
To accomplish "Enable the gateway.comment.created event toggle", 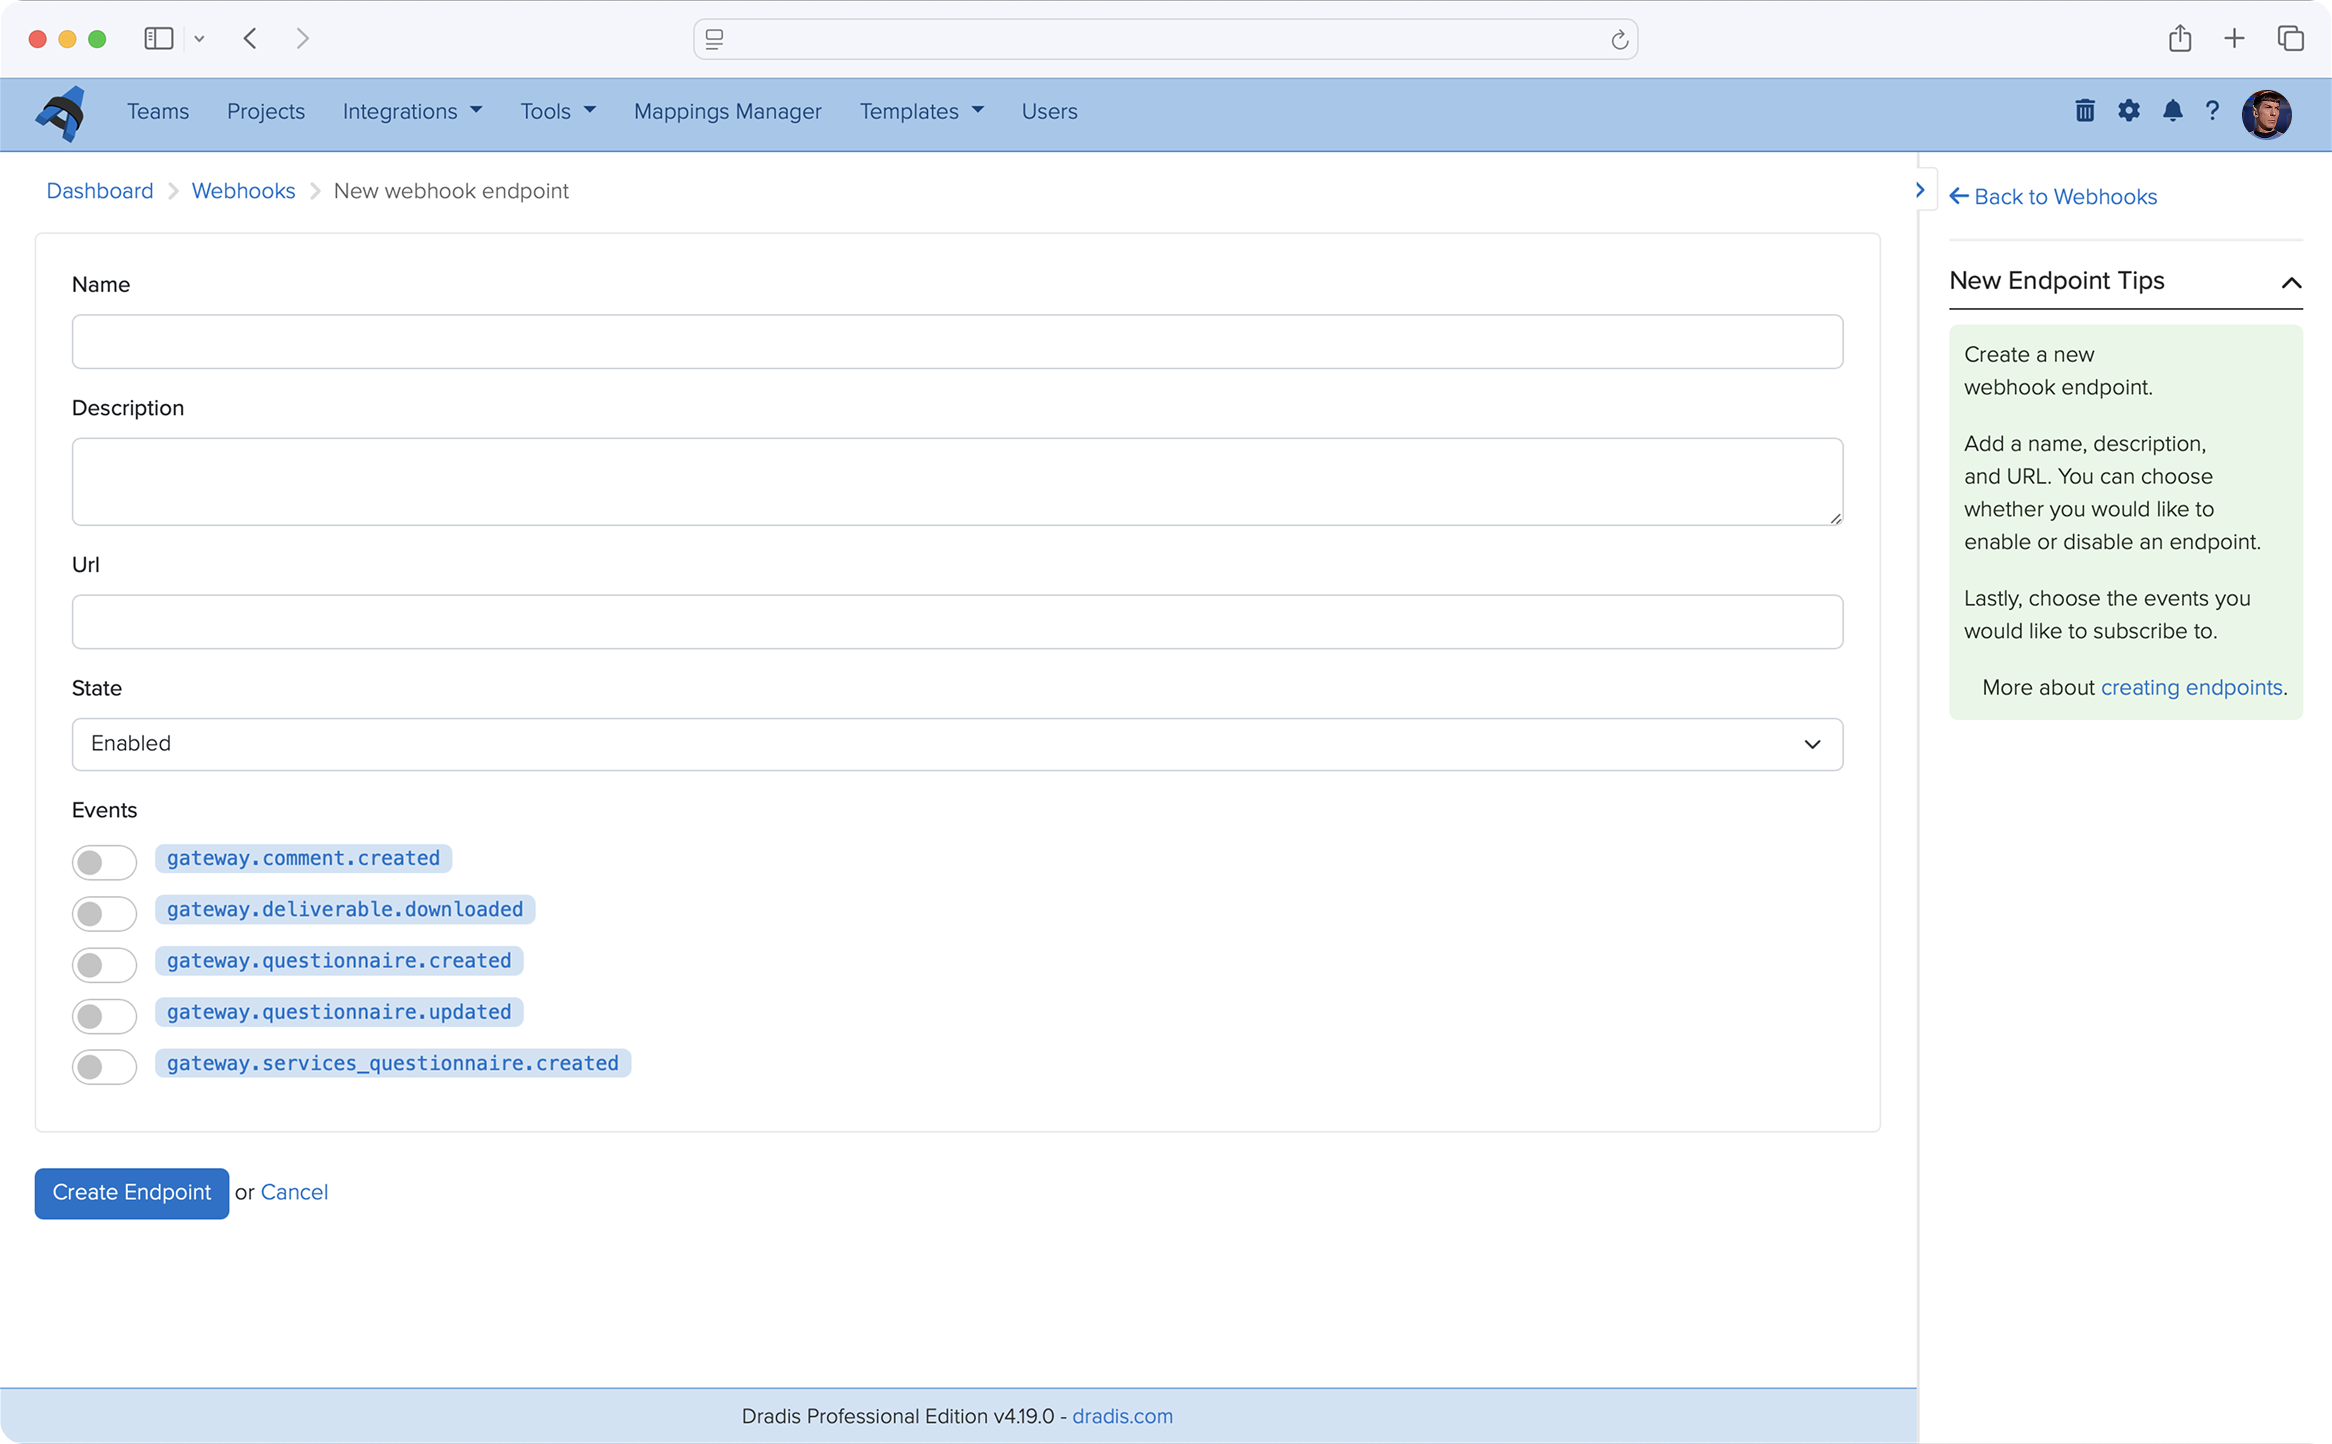I will click(104, 862).
